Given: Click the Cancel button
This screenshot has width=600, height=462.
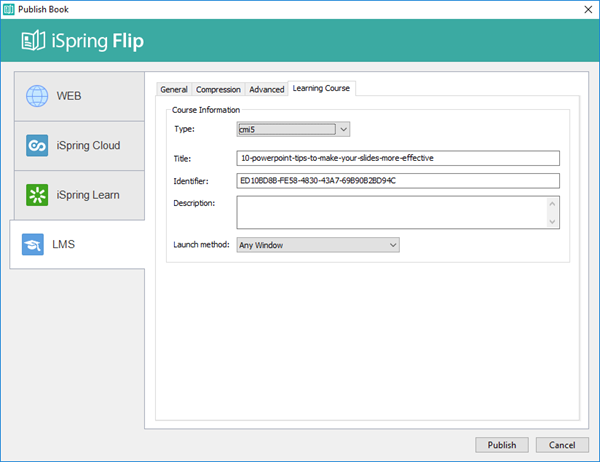Looking at the screenshot, I should 562,445.
